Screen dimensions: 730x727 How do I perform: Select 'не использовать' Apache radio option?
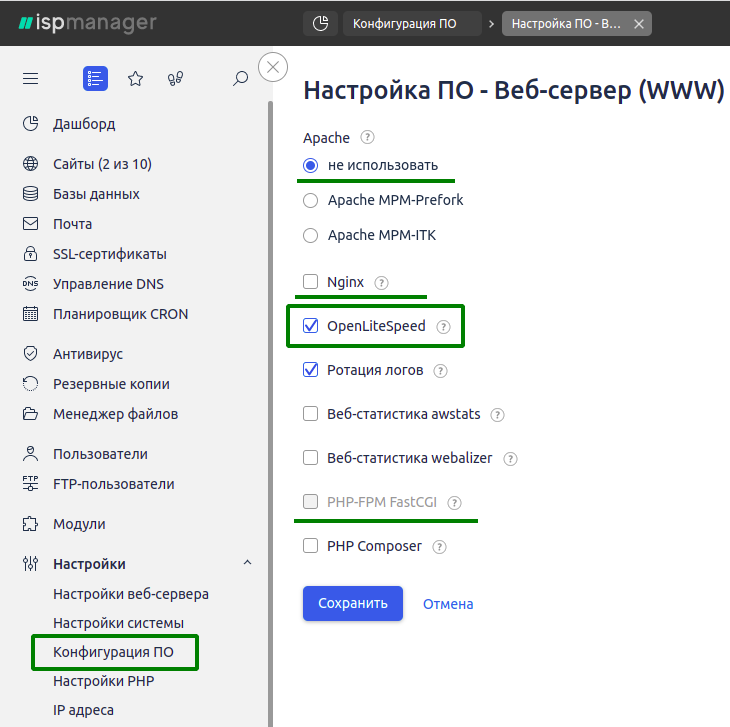click(311, 165)
